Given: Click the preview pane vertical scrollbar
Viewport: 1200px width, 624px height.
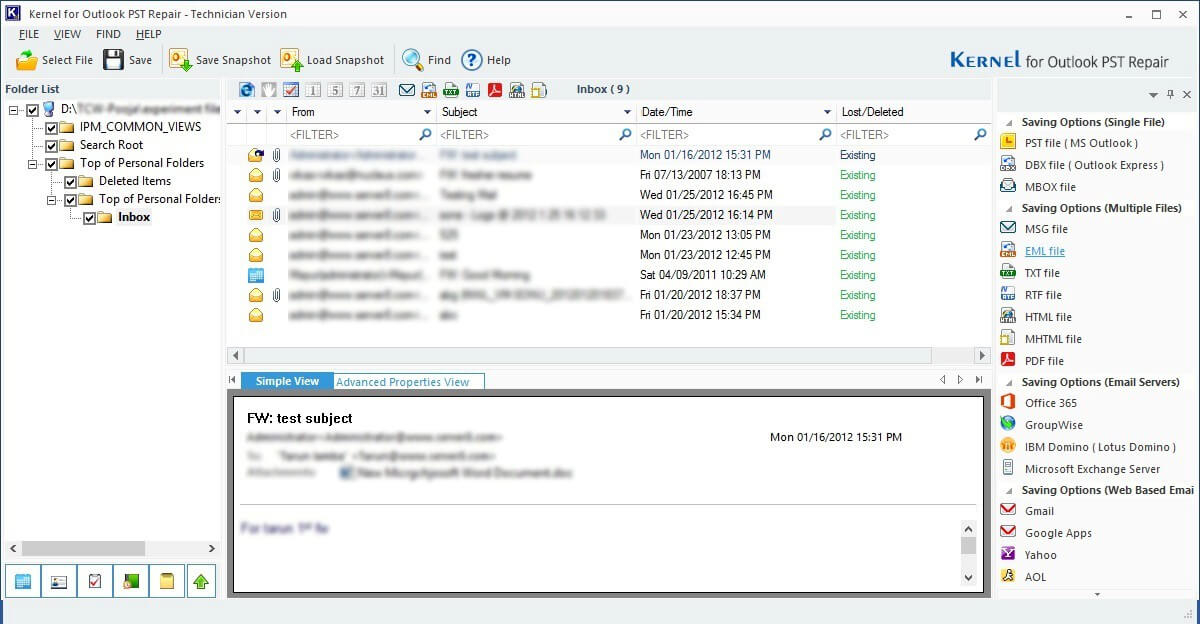Looking at the screenshot, I should [x=968, y=553].
